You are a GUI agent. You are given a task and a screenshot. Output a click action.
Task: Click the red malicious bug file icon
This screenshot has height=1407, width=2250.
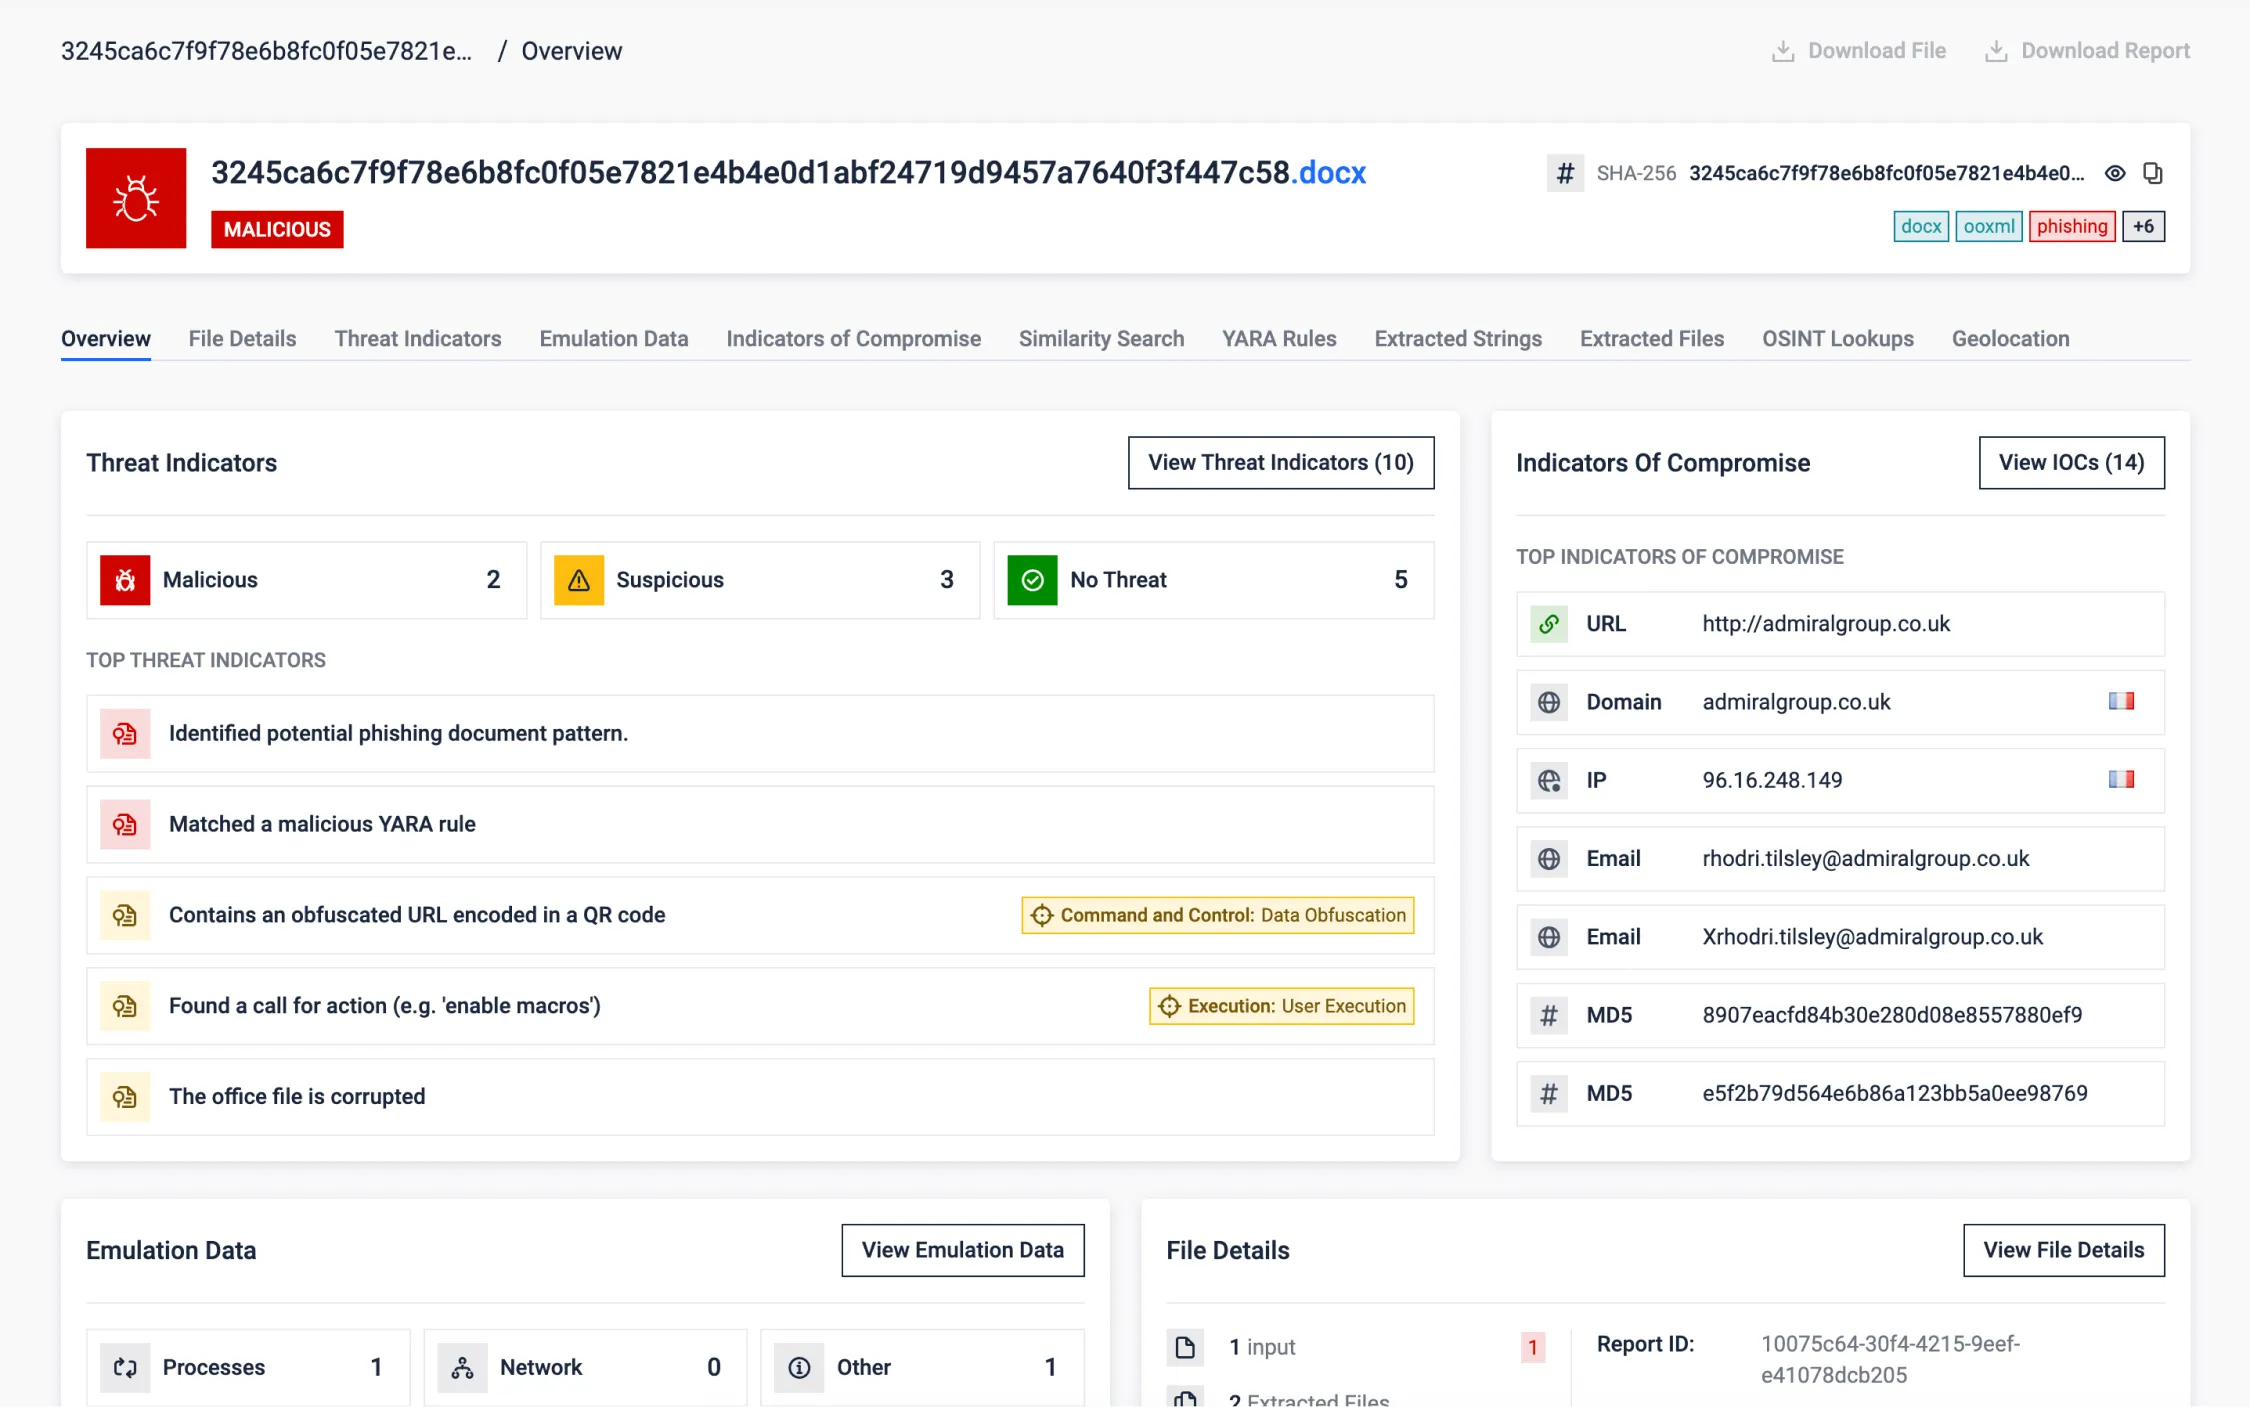point(136,198)
